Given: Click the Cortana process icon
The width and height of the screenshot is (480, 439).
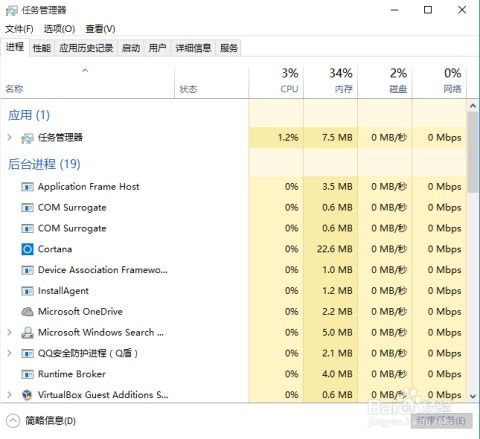Looking at the screenshot, I should point(27,249).
